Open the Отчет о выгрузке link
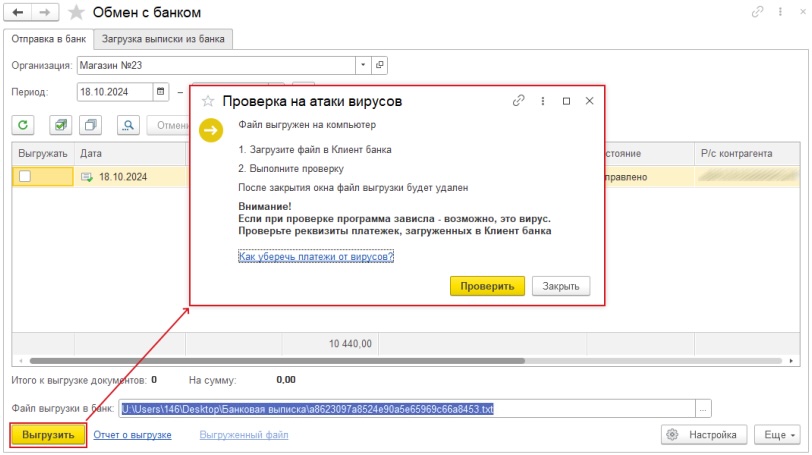812x455 pixels. (132, 435)
